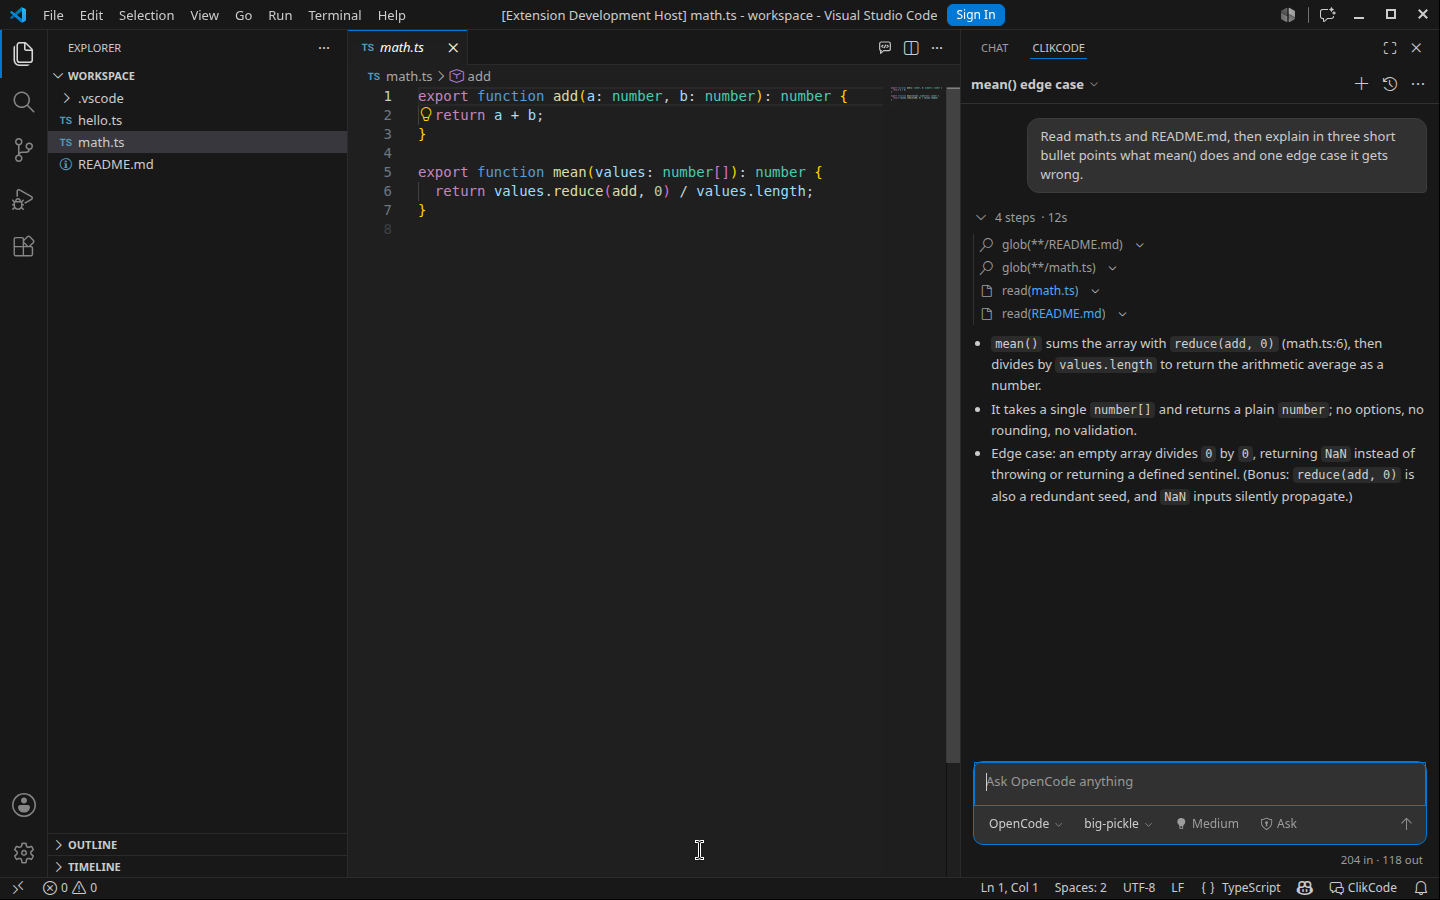The image size is (1440, 900).
Task: Open ClikCode session history icon
Action: (x=1390, y=84)
